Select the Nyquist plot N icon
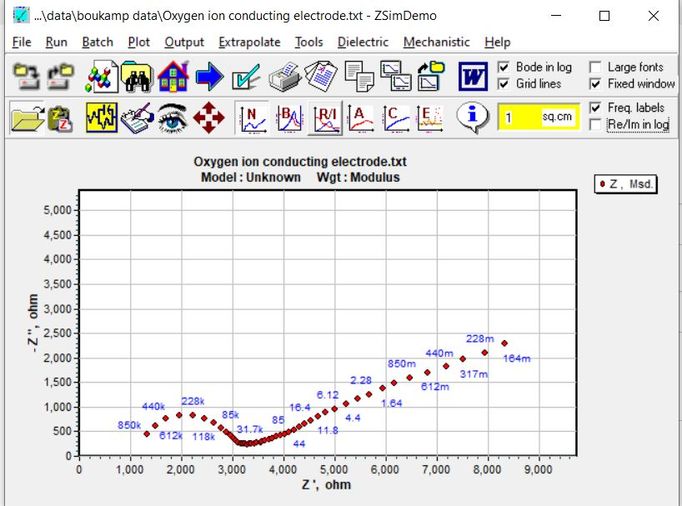The height and width of the screenshot is (506, 682). [x=253, y=118]
